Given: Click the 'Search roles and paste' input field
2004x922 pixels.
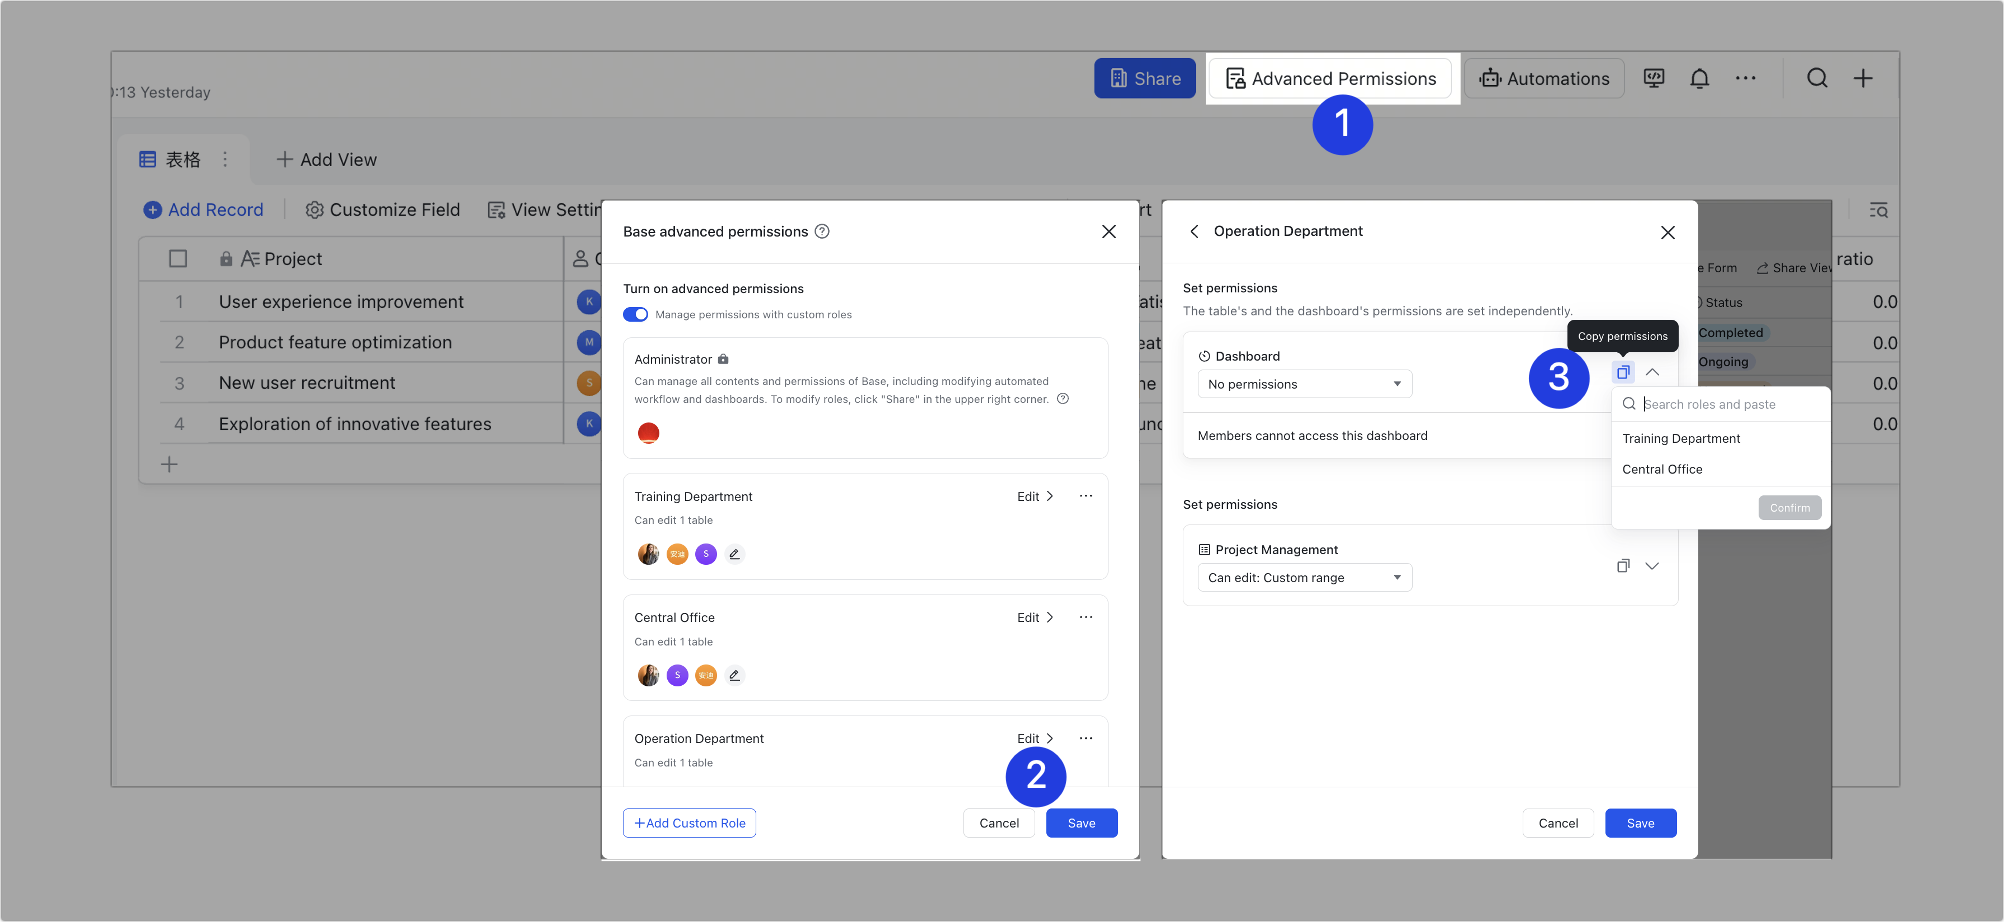Looking at the screenshot, I should [1730, 404].
